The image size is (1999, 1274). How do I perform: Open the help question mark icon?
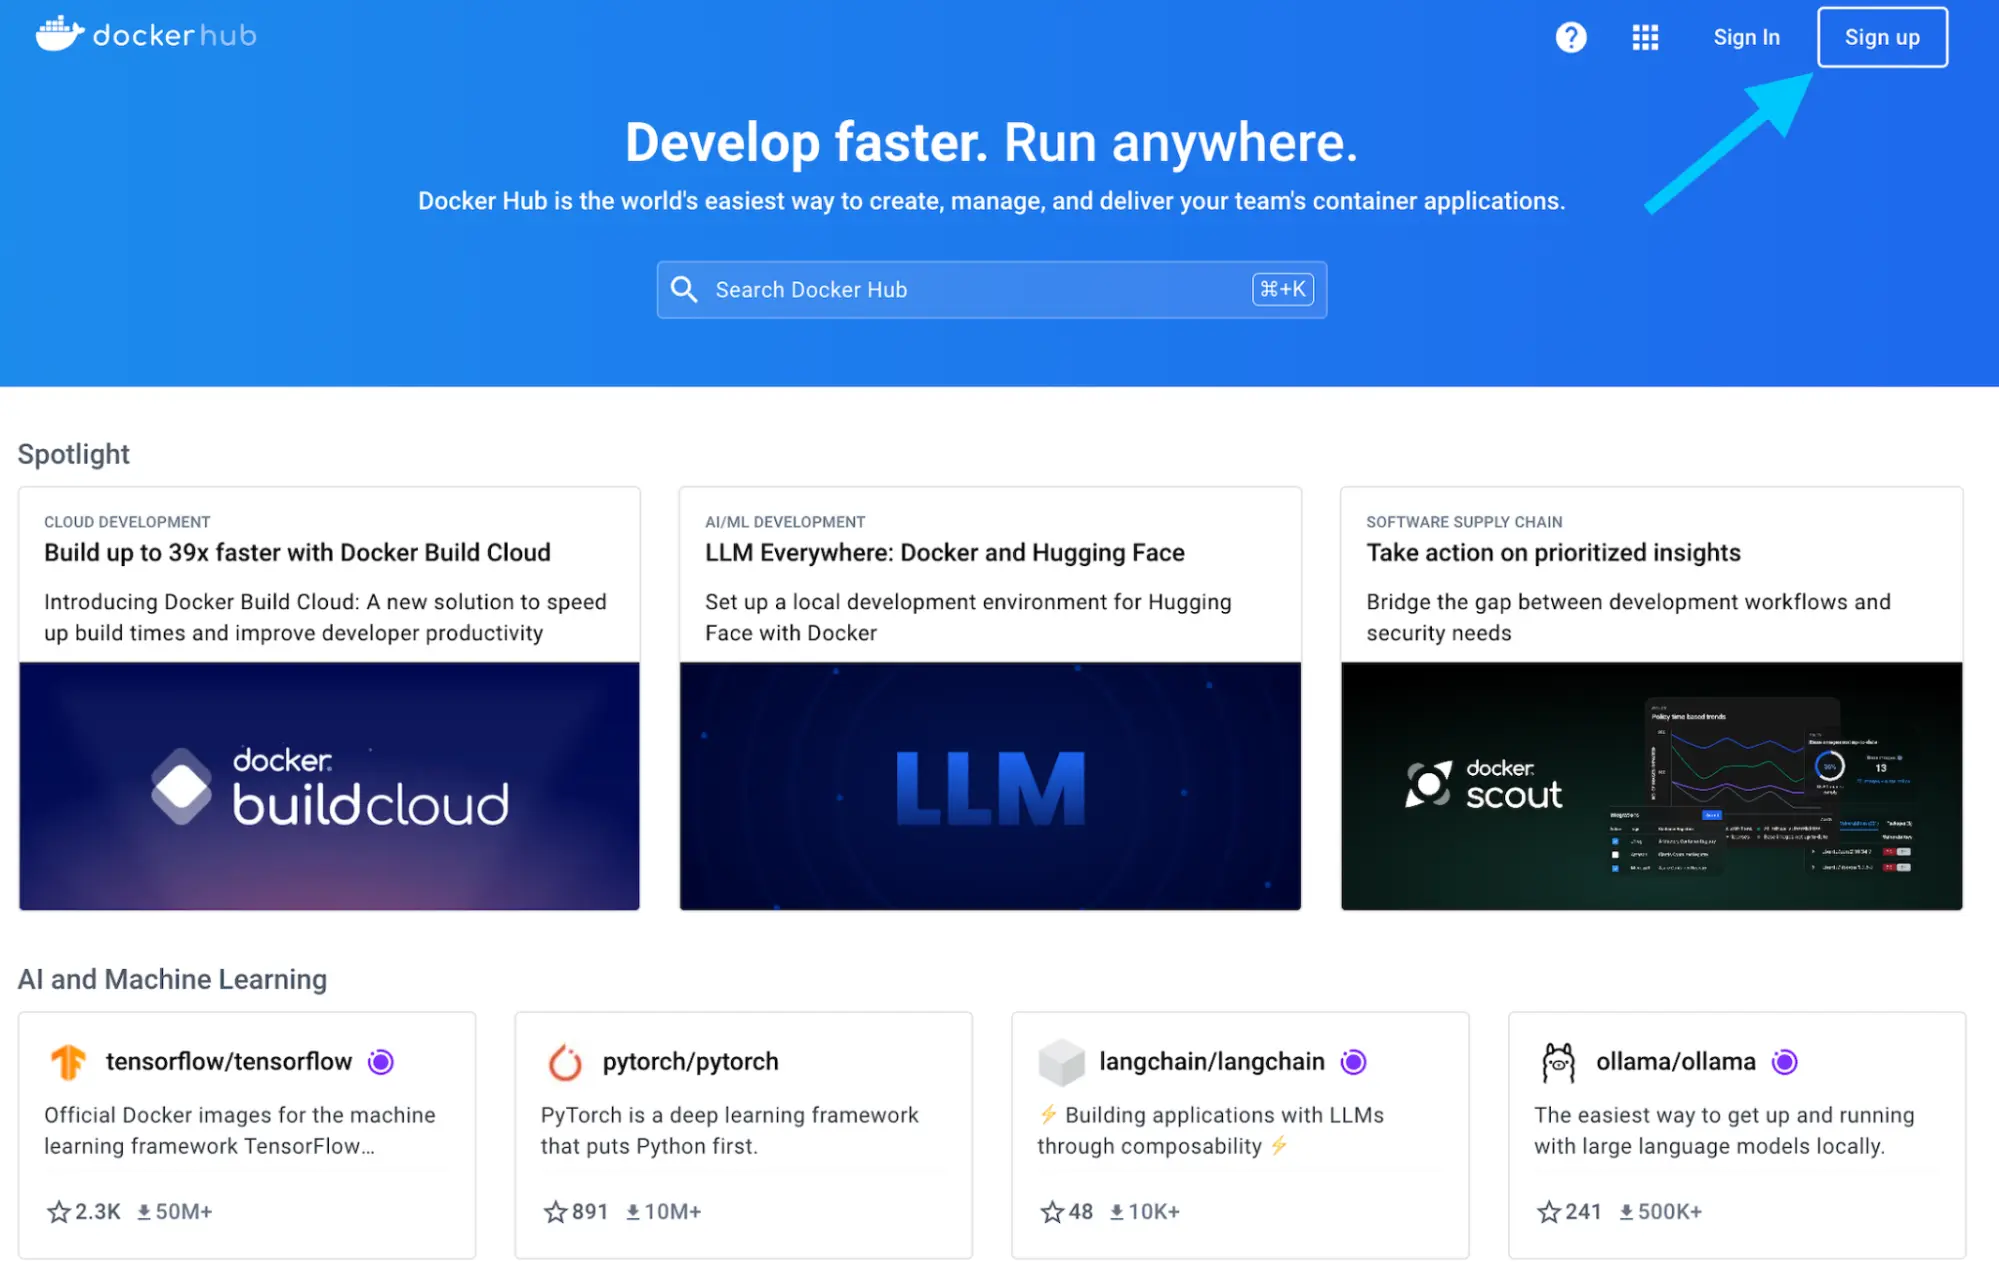[1571, 37]
